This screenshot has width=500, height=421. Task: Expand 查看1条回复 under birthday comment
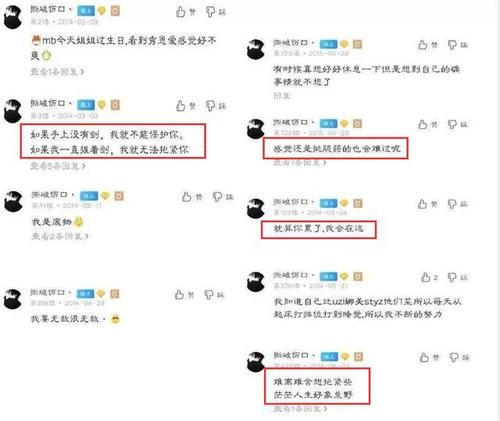pyautogui.click(x=57, y=72)
